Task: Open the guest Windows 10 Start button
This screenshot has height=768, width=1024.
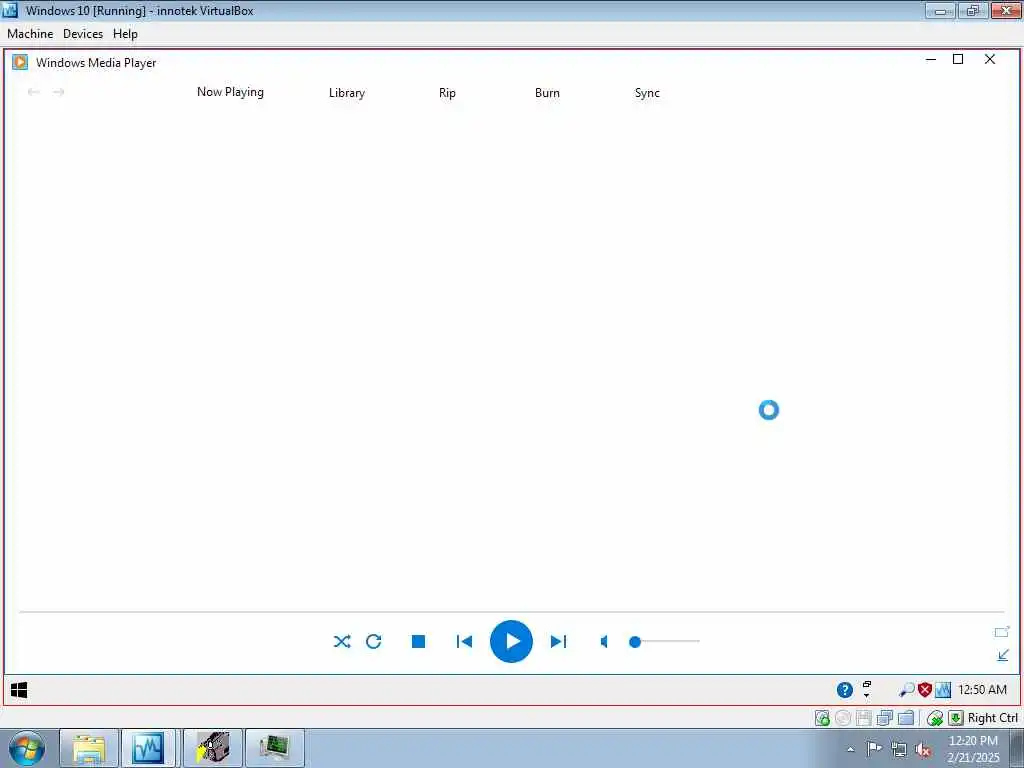Action: pos(19,690)
